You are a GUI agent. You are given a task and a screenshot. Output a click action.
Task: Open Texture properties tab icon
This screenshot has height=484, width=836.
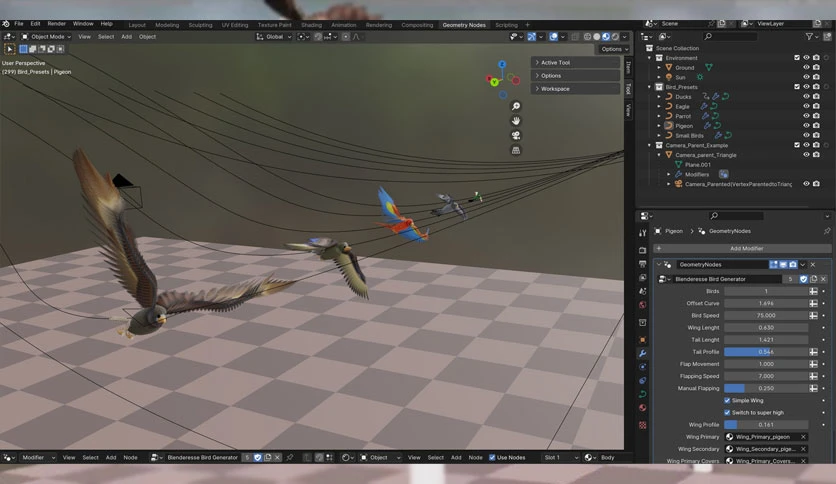[x=642, y=425]
